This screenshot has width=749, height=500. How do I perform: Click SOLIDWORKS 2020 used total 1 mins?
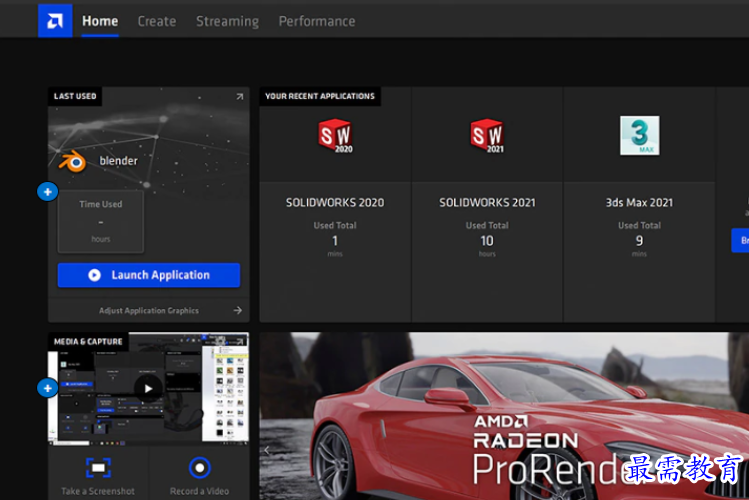point(335,241)
